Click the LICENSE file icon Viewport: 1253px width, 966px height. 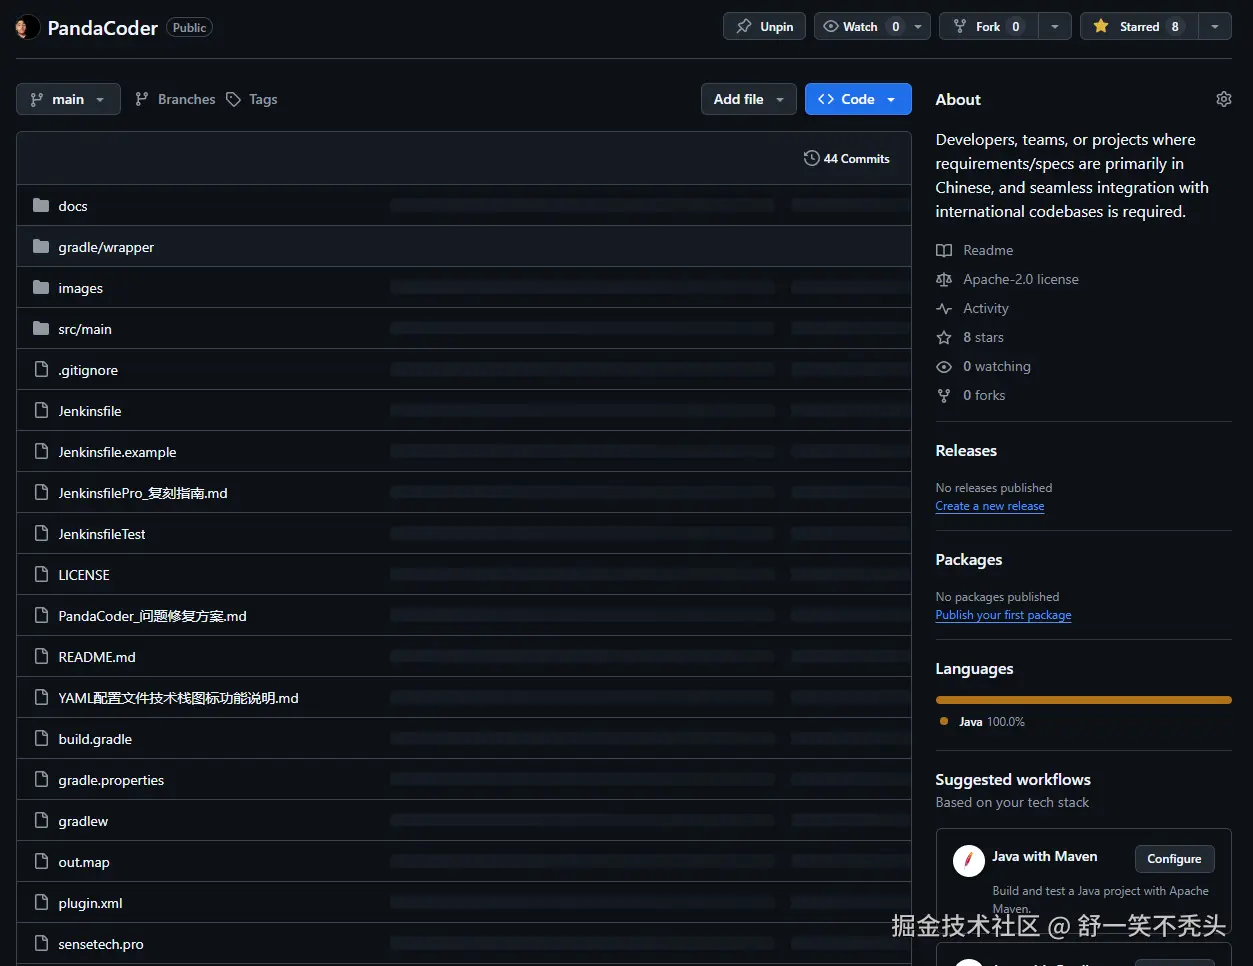(41, 575)
